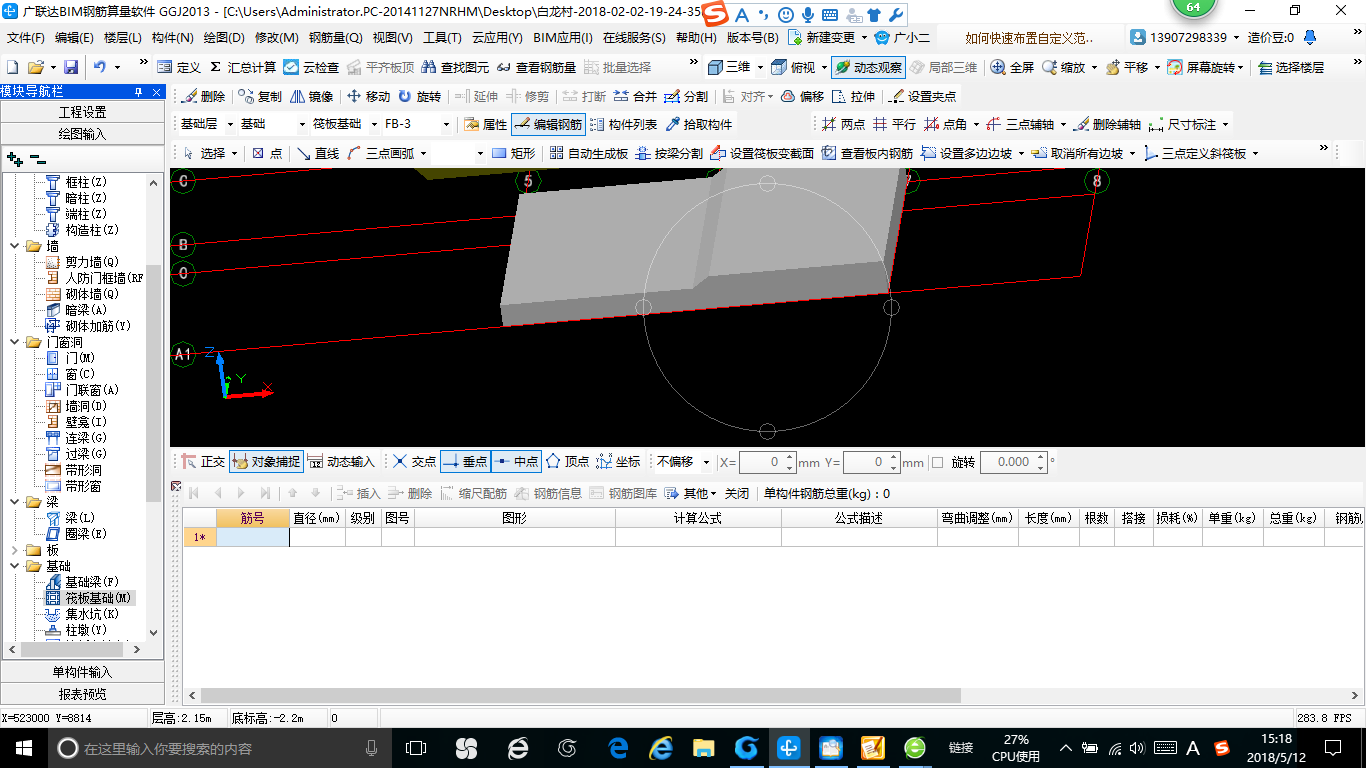Viewport: 1366px width, 768px height.
Task: Collapse the 门窗洞 tree folder
Action: click(x=15, y=342)
